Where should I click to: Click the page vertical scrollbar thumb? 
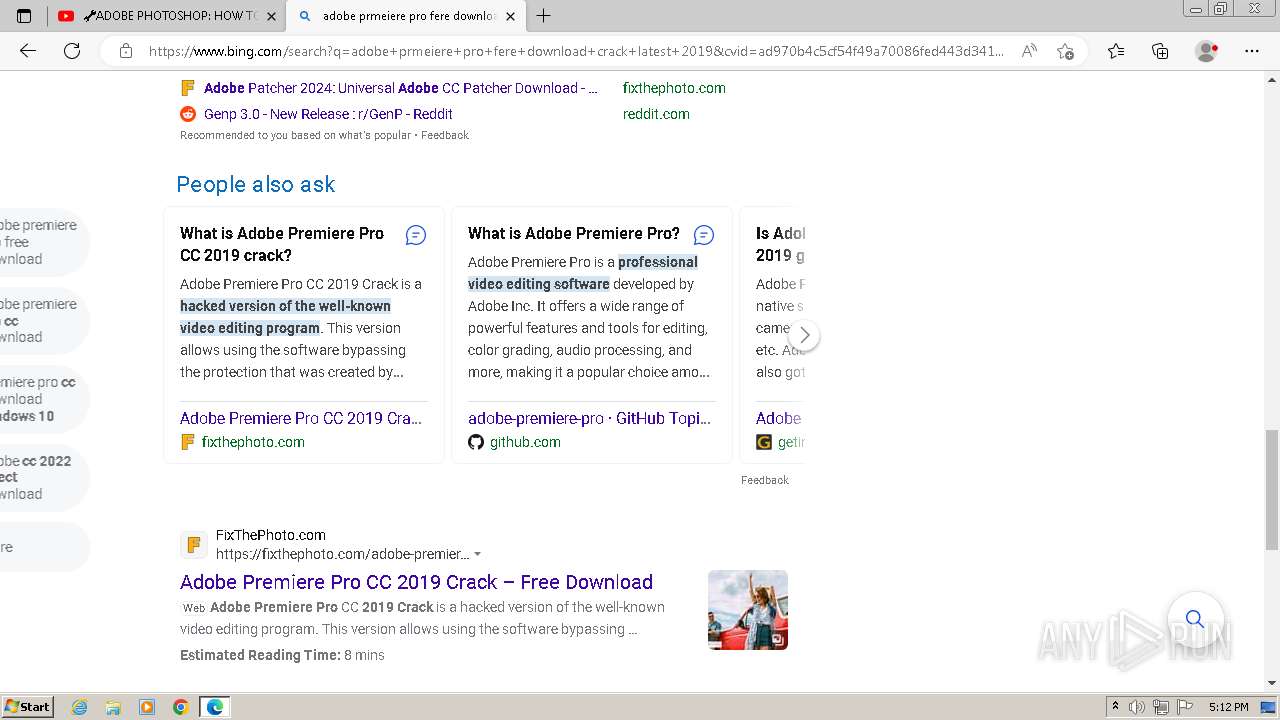click(1272, 490)
